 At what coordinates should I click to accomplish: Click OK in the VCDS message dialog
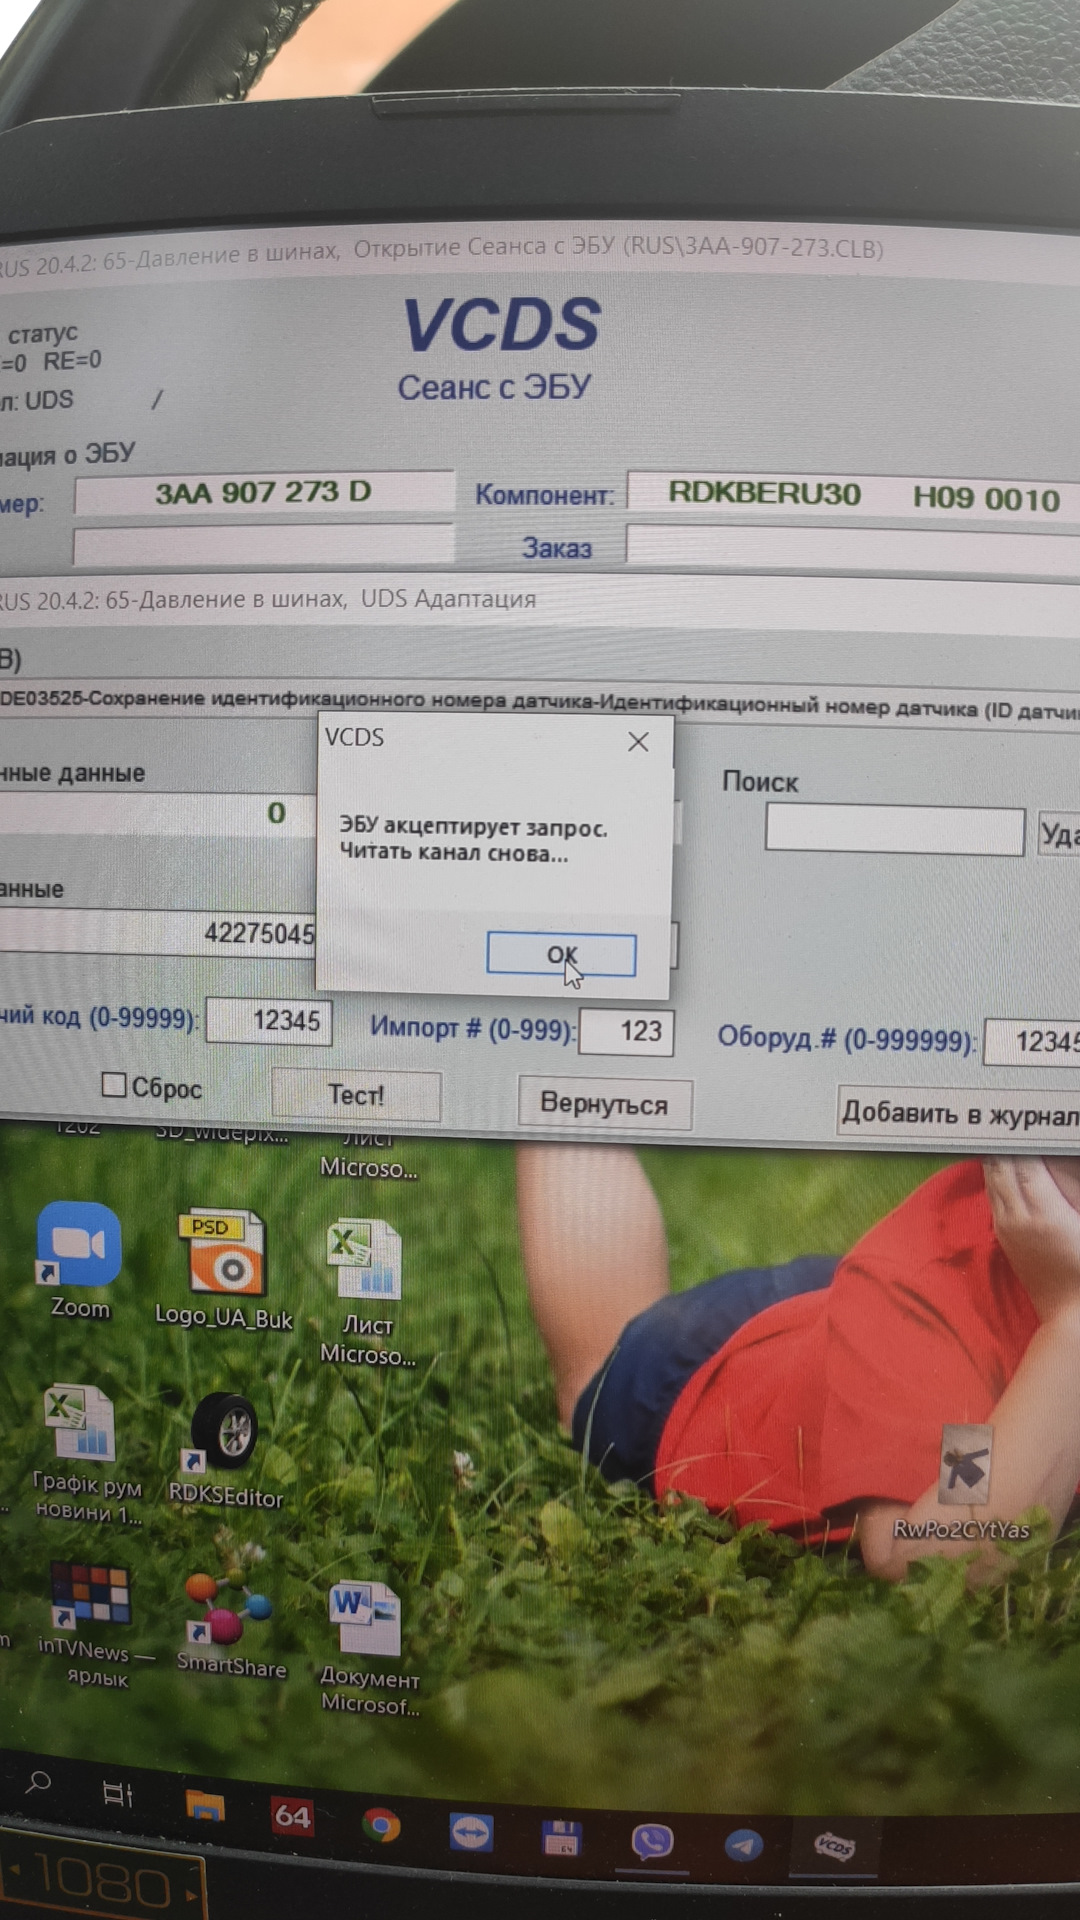tap(561, 955)
